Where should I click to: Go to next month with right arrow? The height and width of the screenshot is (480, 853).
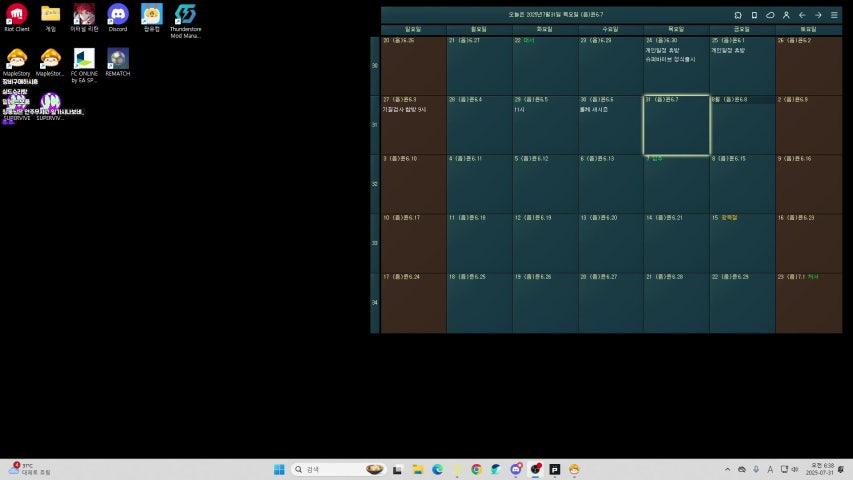coord(818,15)
